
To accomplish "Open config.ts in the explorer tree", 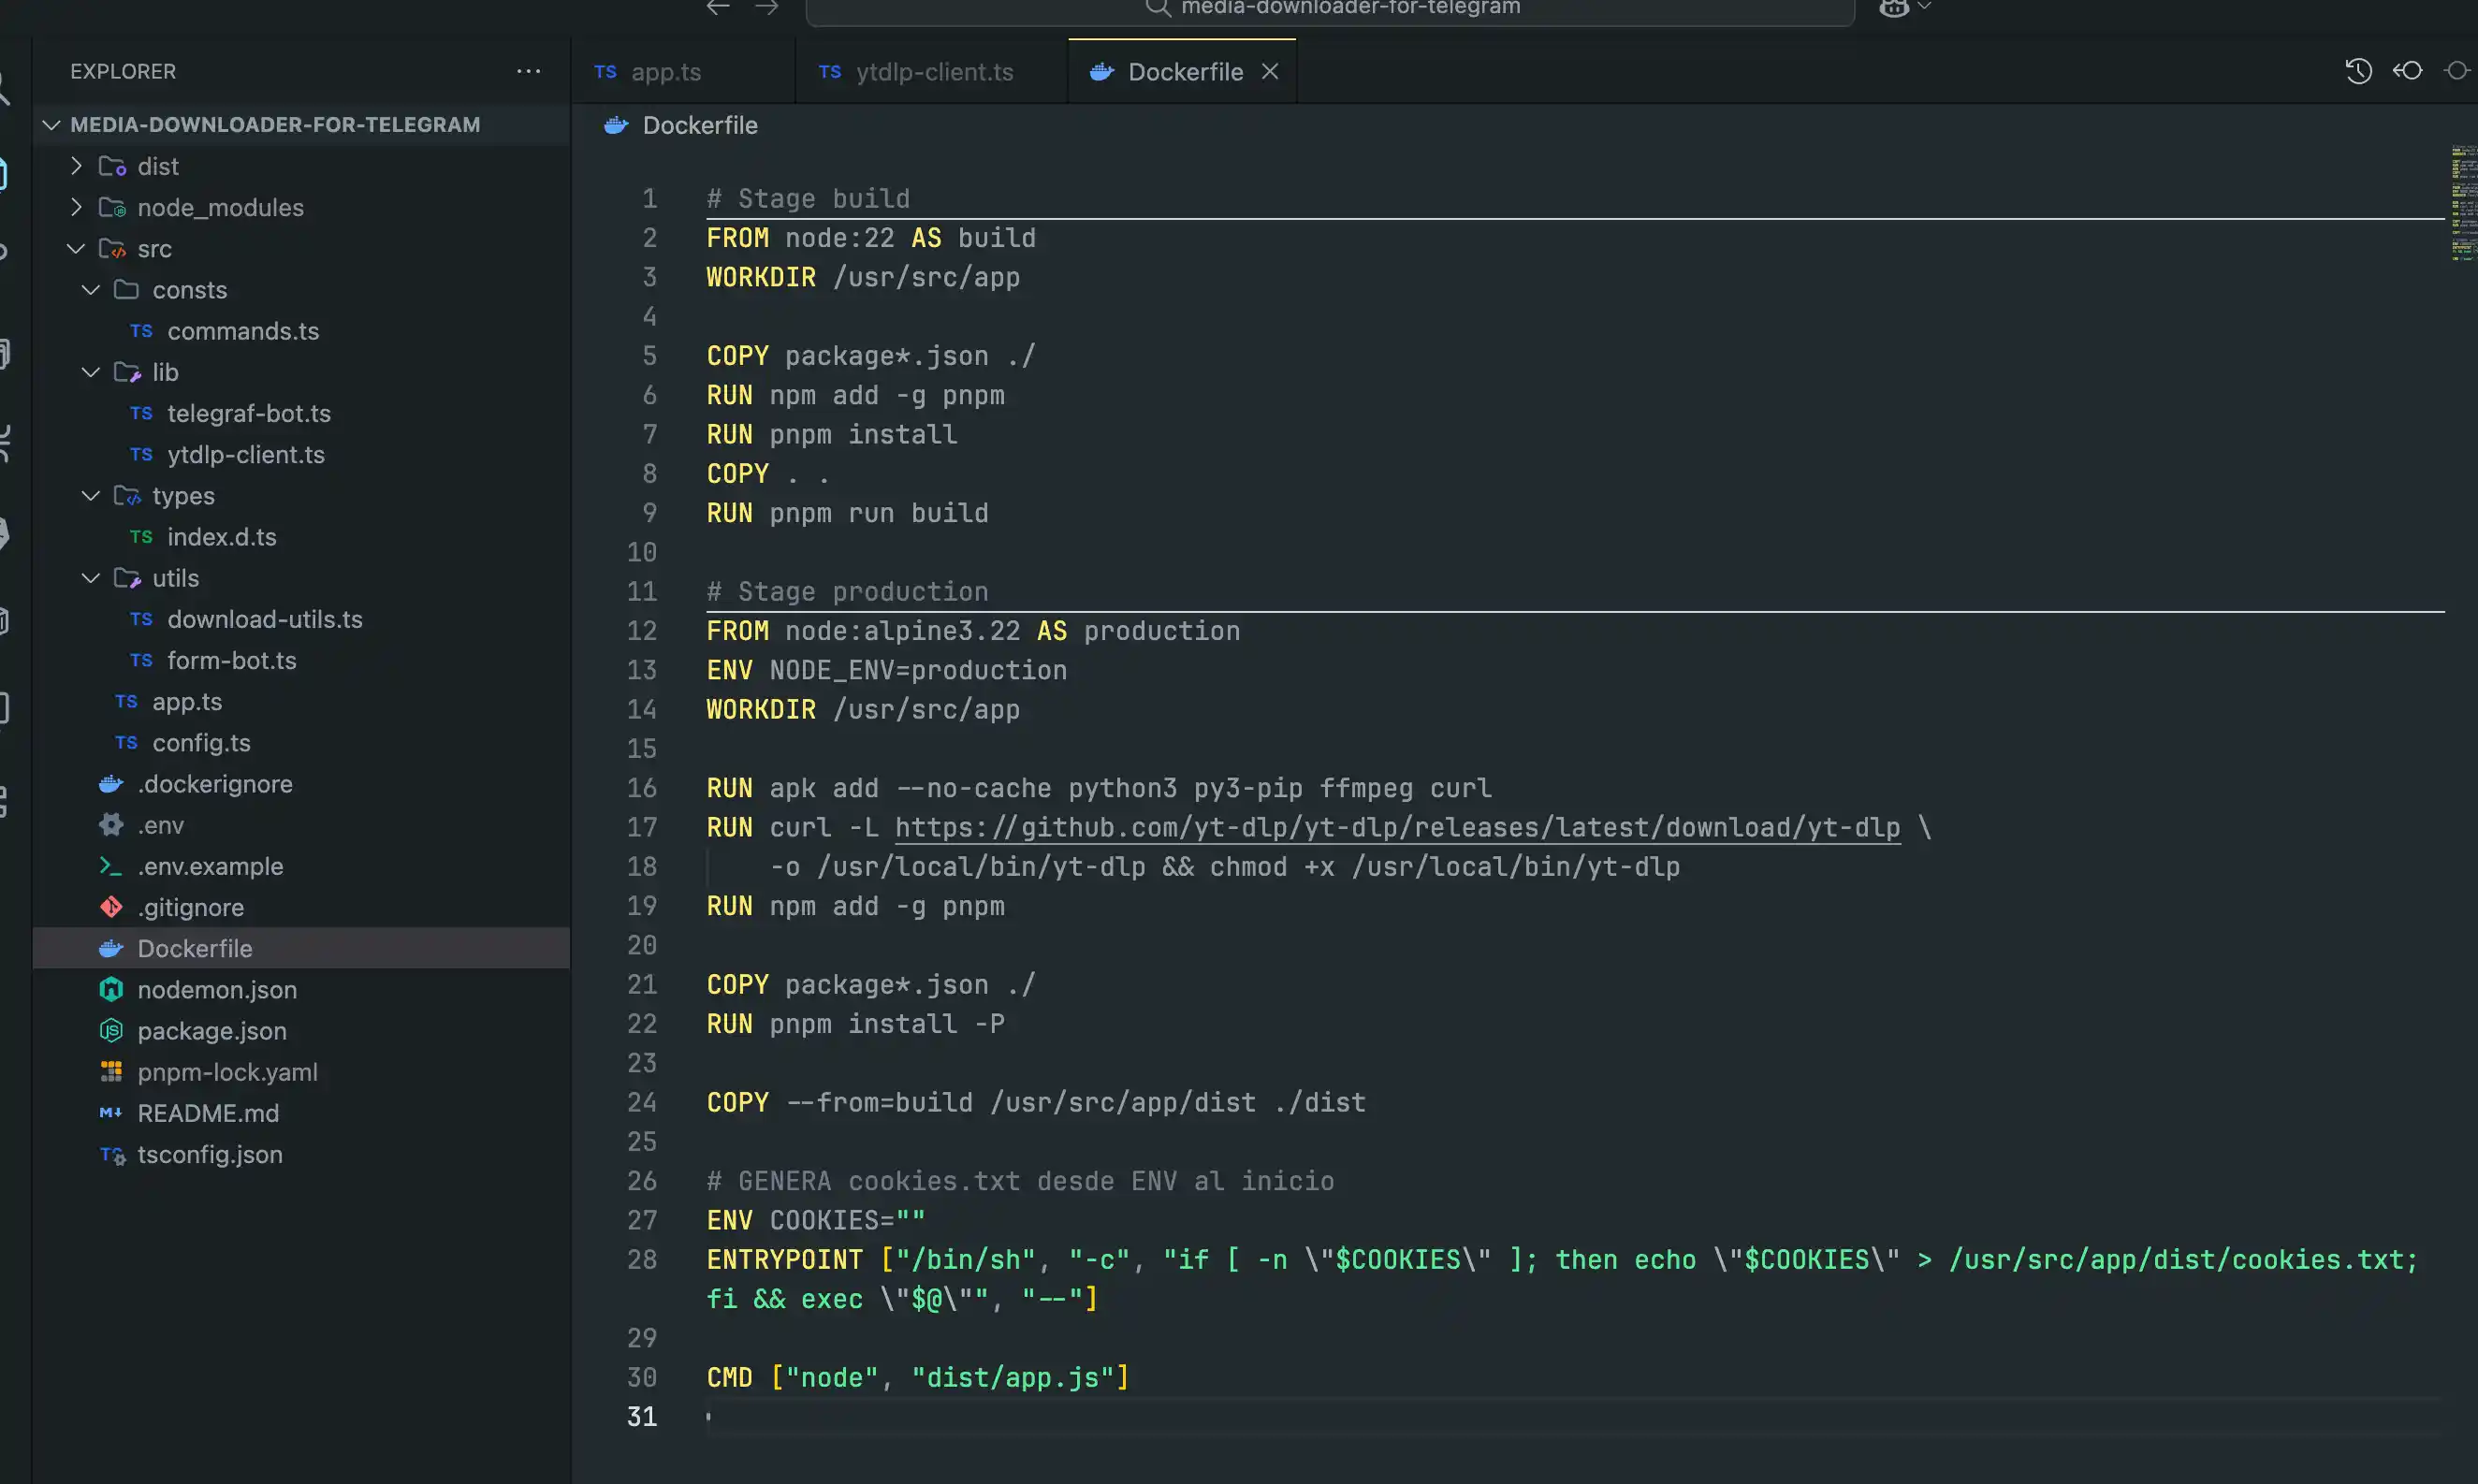I will [x=201, y=743].
